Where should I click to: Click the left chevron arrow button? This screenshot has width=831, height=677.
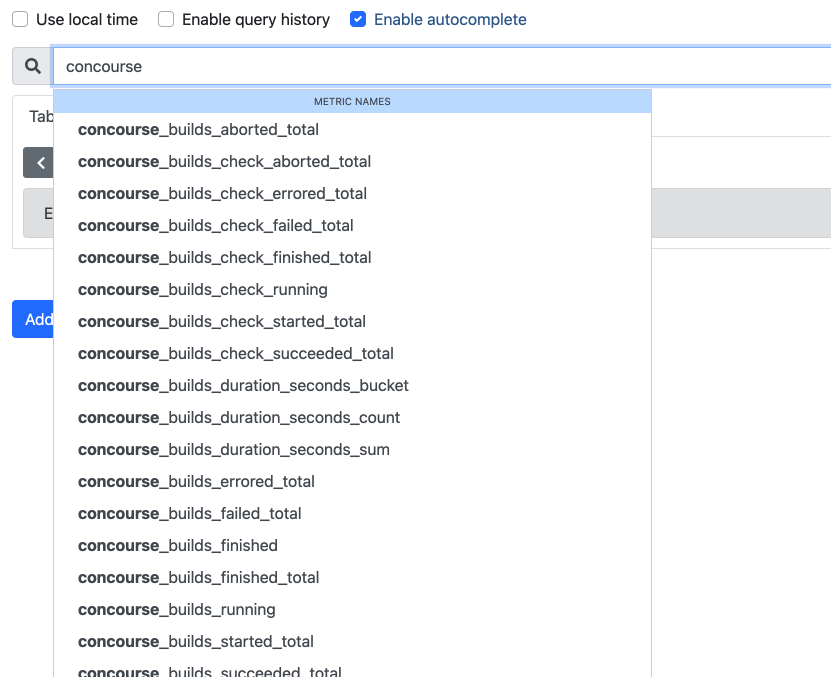coord(39,162)
